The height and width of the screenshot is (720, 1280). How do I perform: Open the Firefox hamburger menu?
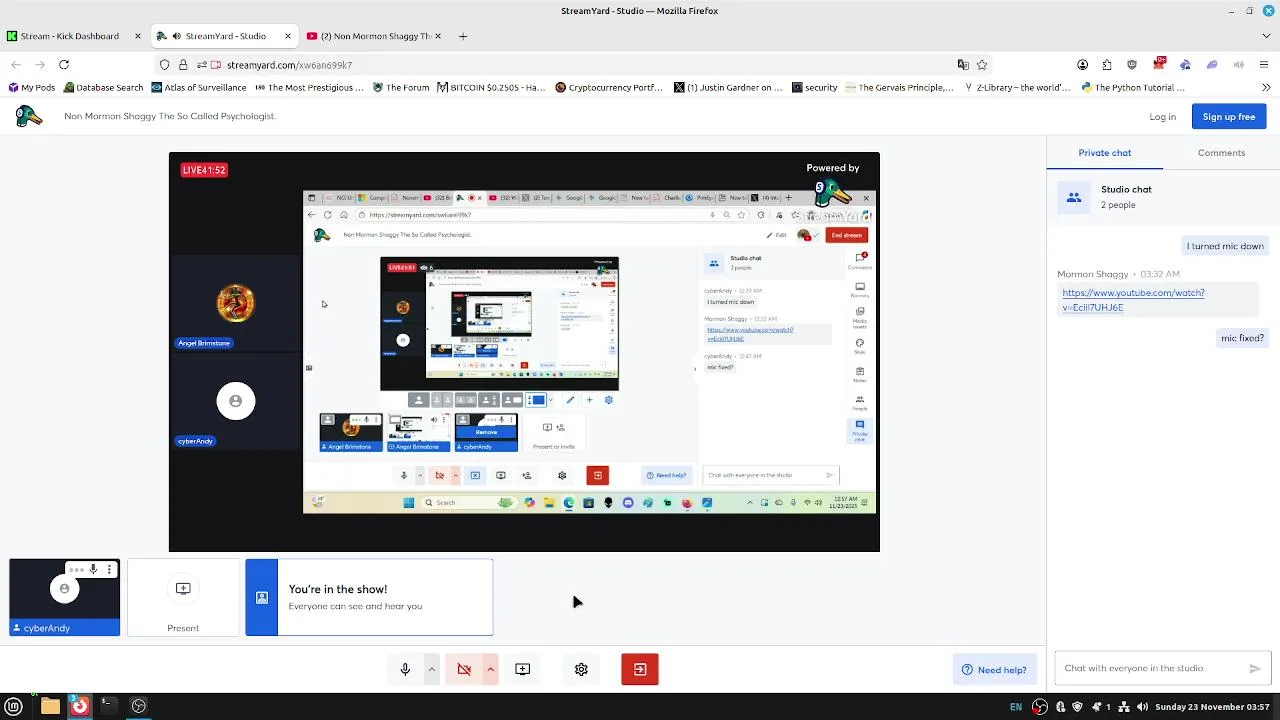pyautogui.click(x=1265, y=65)
